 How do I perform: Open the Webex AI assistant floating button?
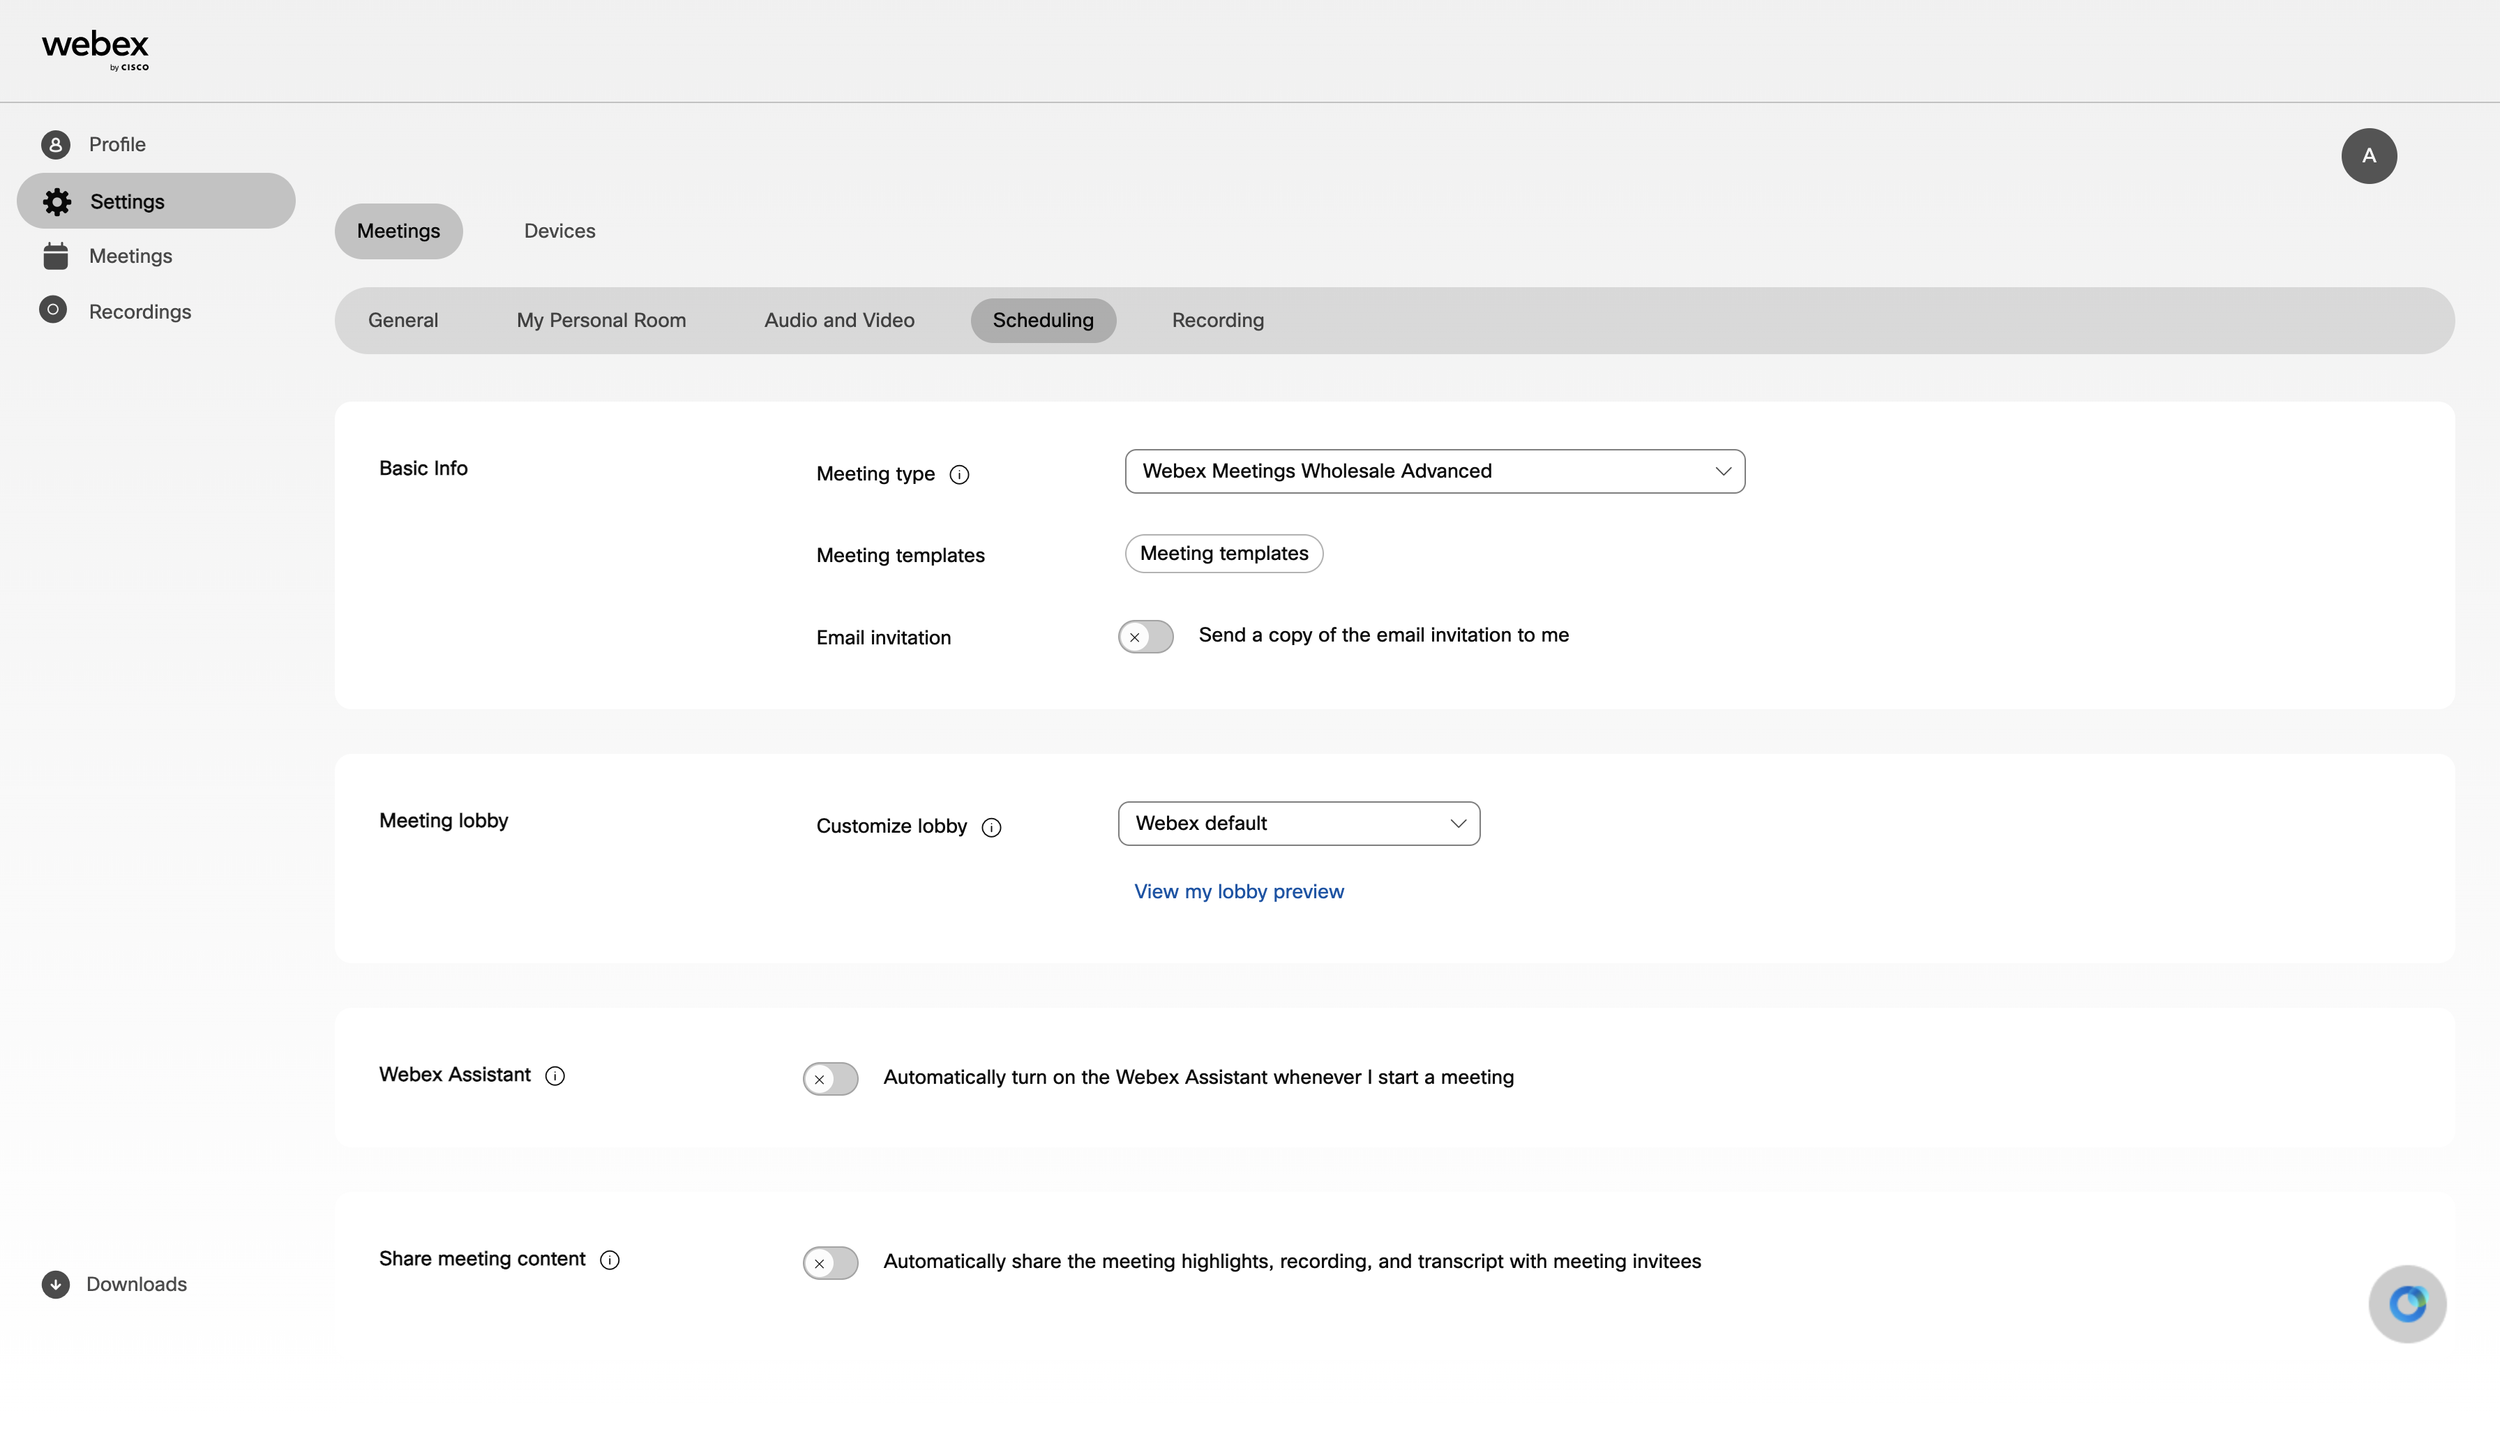pyautogui.click(x=2407, y=1304)
